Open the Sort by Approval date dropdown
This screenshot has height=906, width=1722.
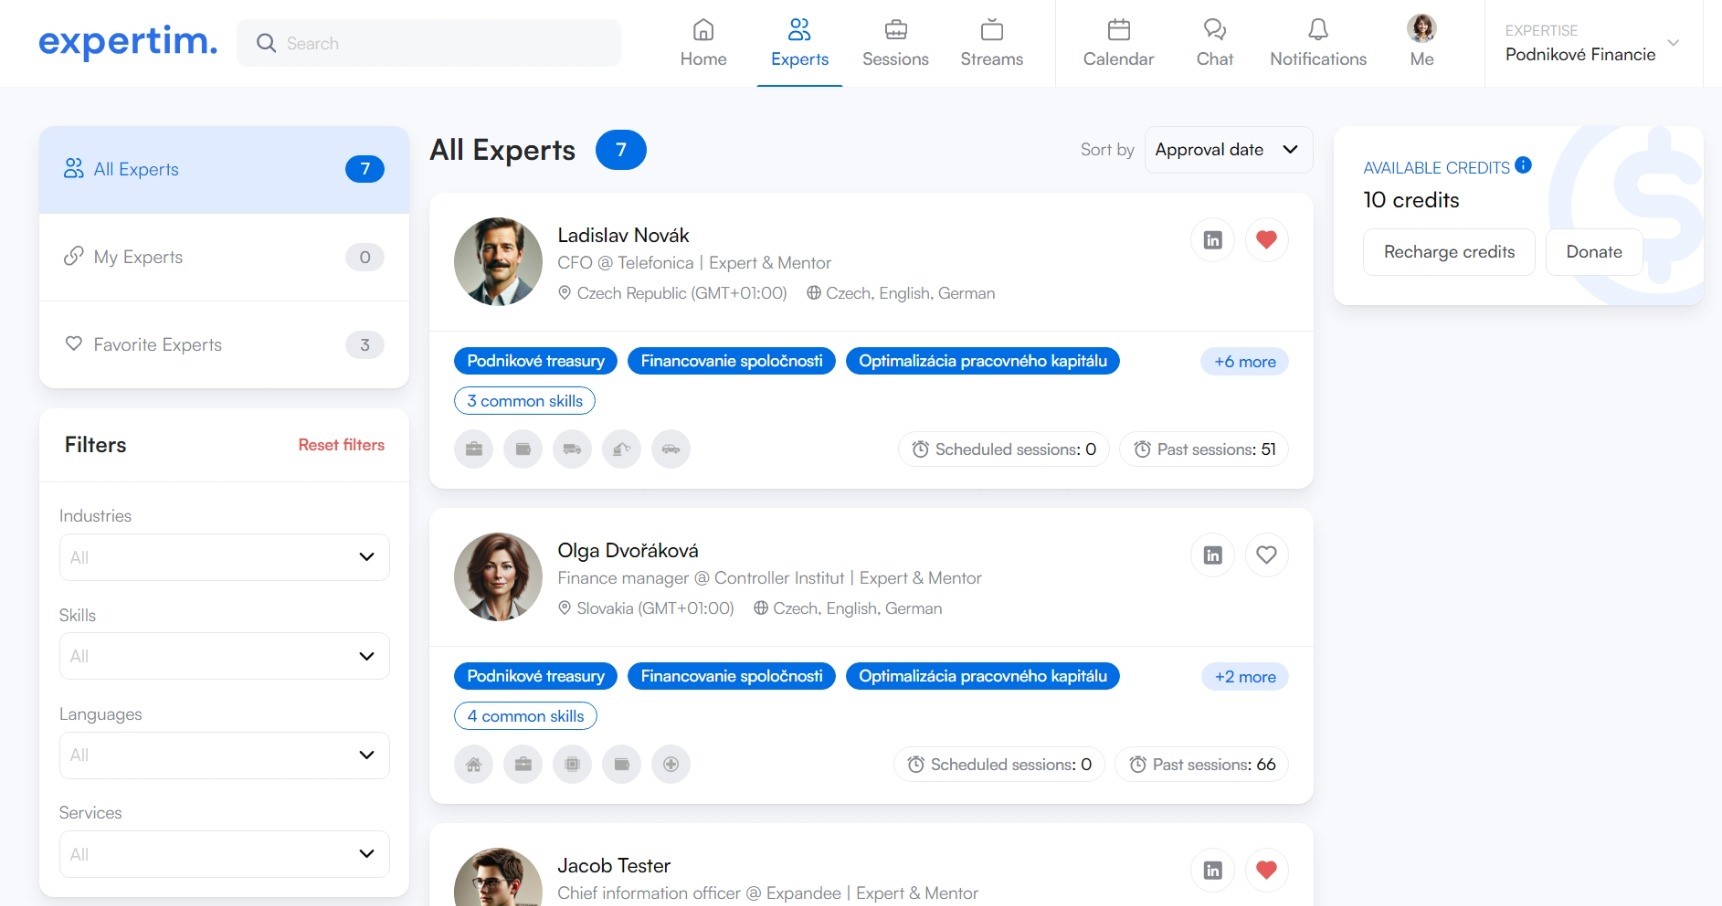pyautogui.click(x=1227, y=150)
